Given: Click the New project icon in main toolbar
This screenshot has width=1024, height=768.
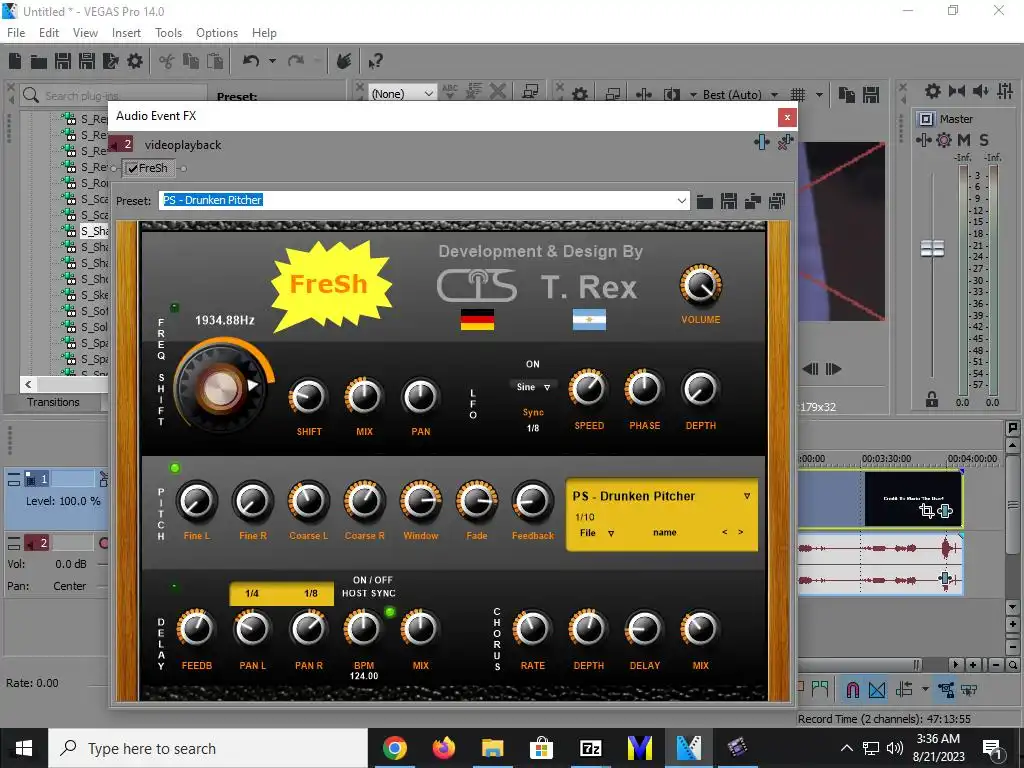Looking at the screenshot, I should 15,61.
